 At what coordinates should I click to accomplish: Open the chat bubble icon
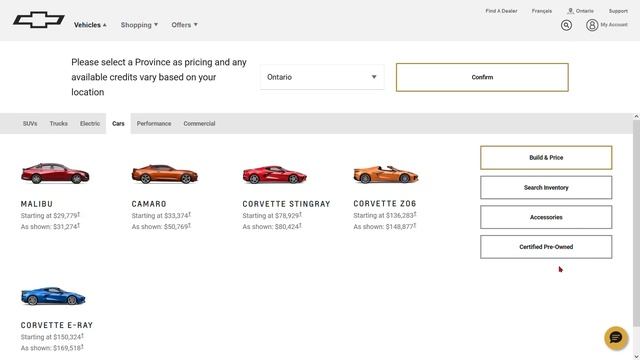pyautogui.click(x=616, y=338)
